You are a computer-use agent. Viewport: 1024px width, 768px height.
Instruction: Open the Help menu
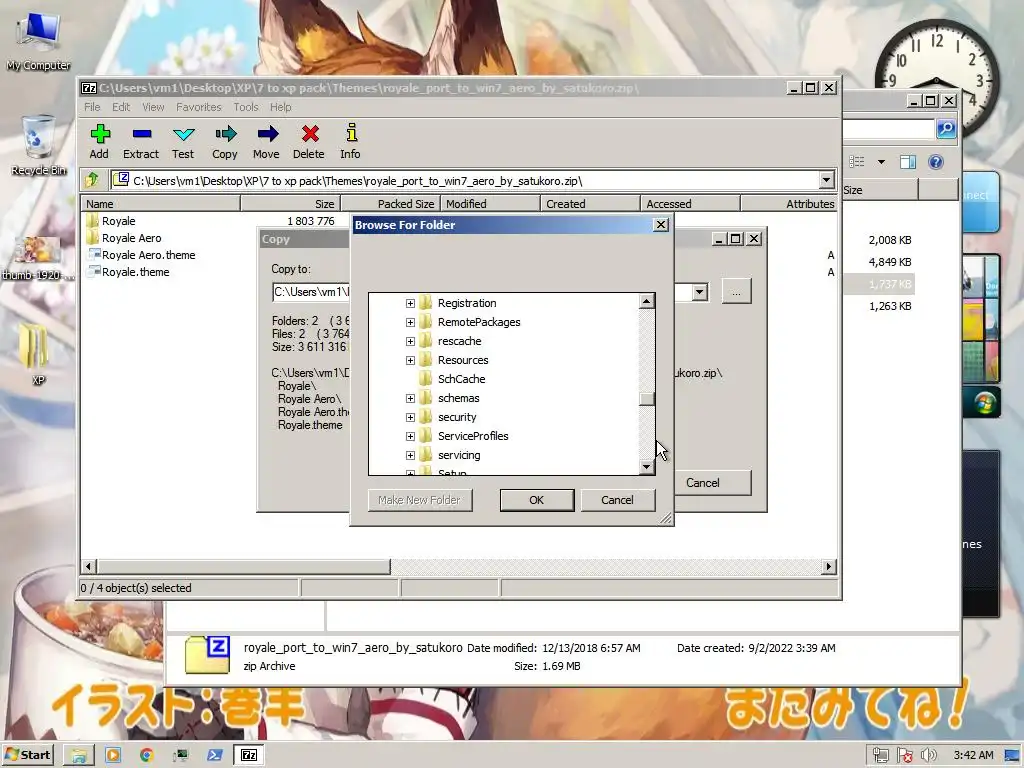click(281, 107)
